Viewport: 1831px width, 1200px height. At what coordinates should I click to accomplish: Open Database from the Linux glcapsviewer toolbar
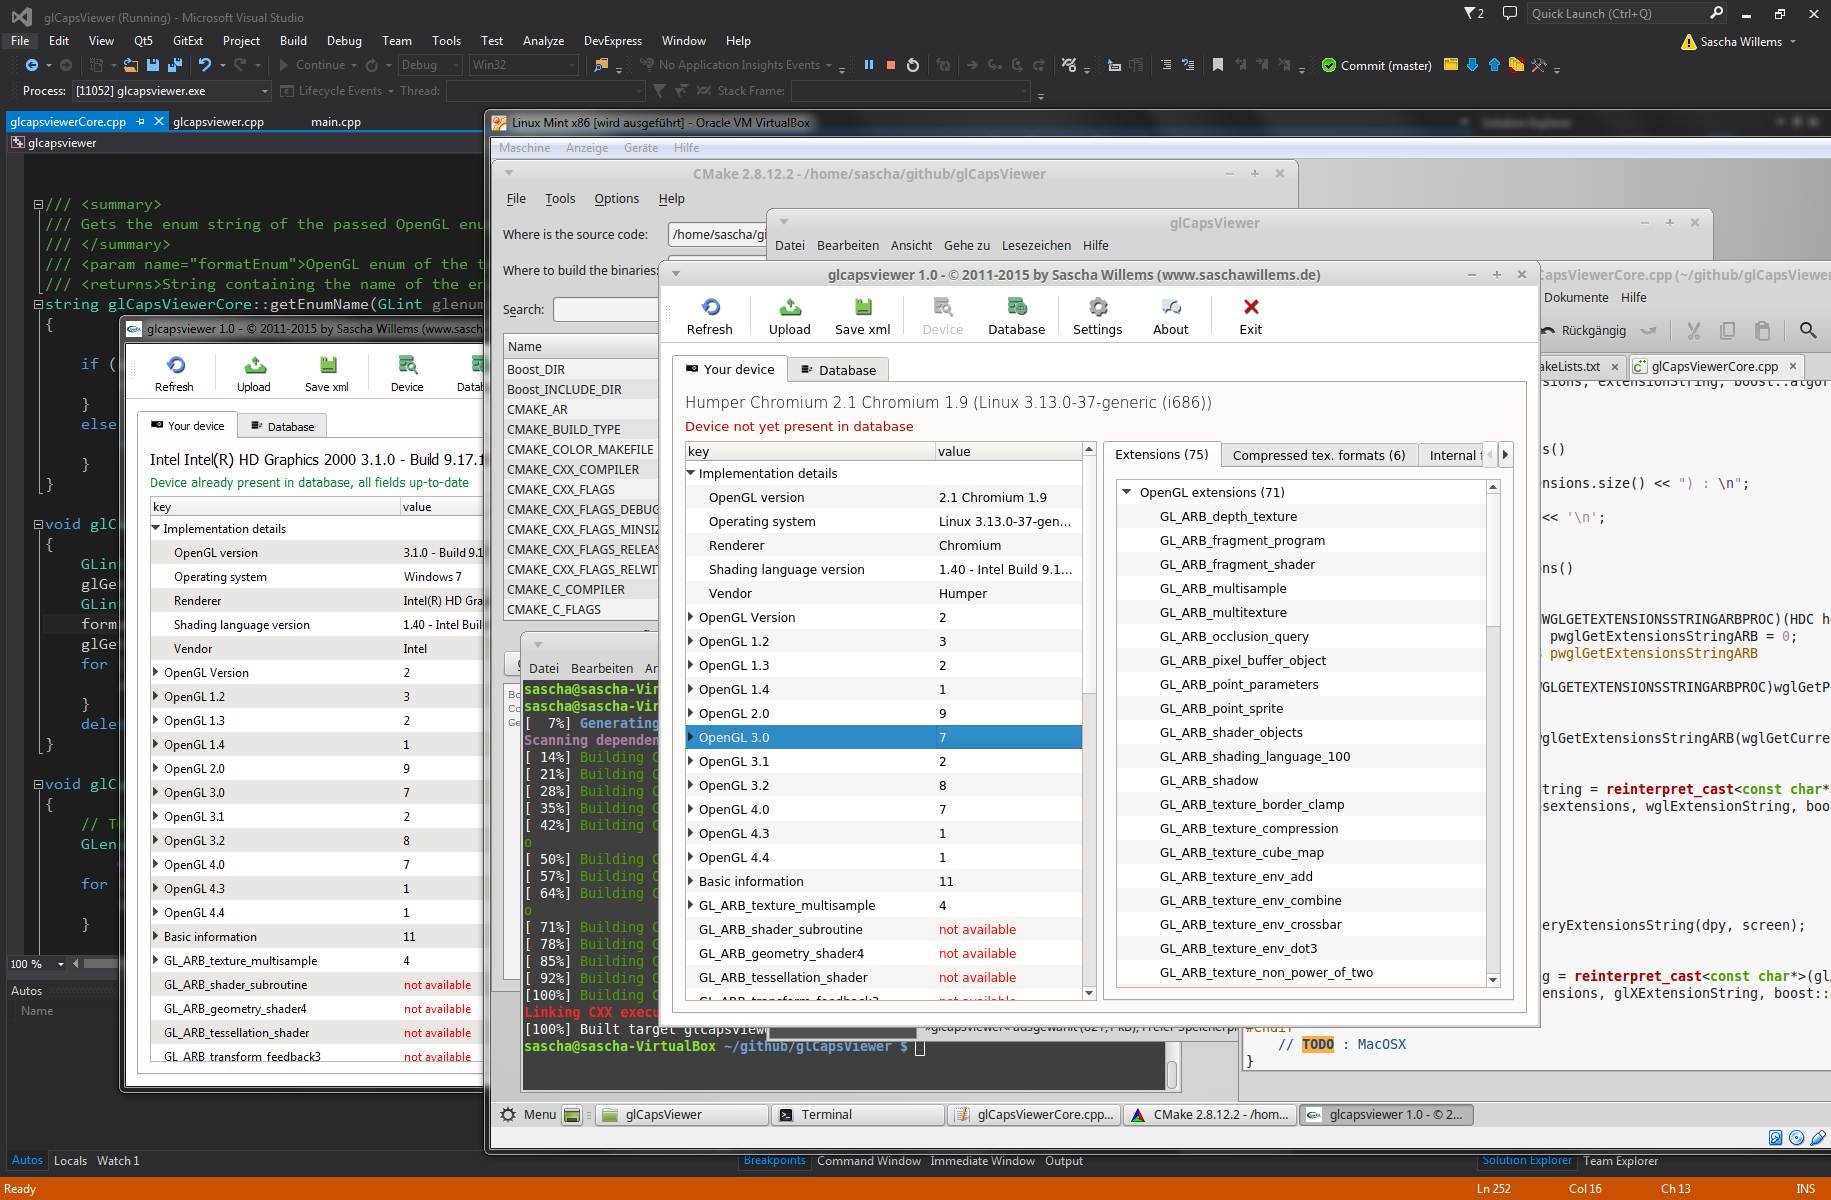[1017, 316]
